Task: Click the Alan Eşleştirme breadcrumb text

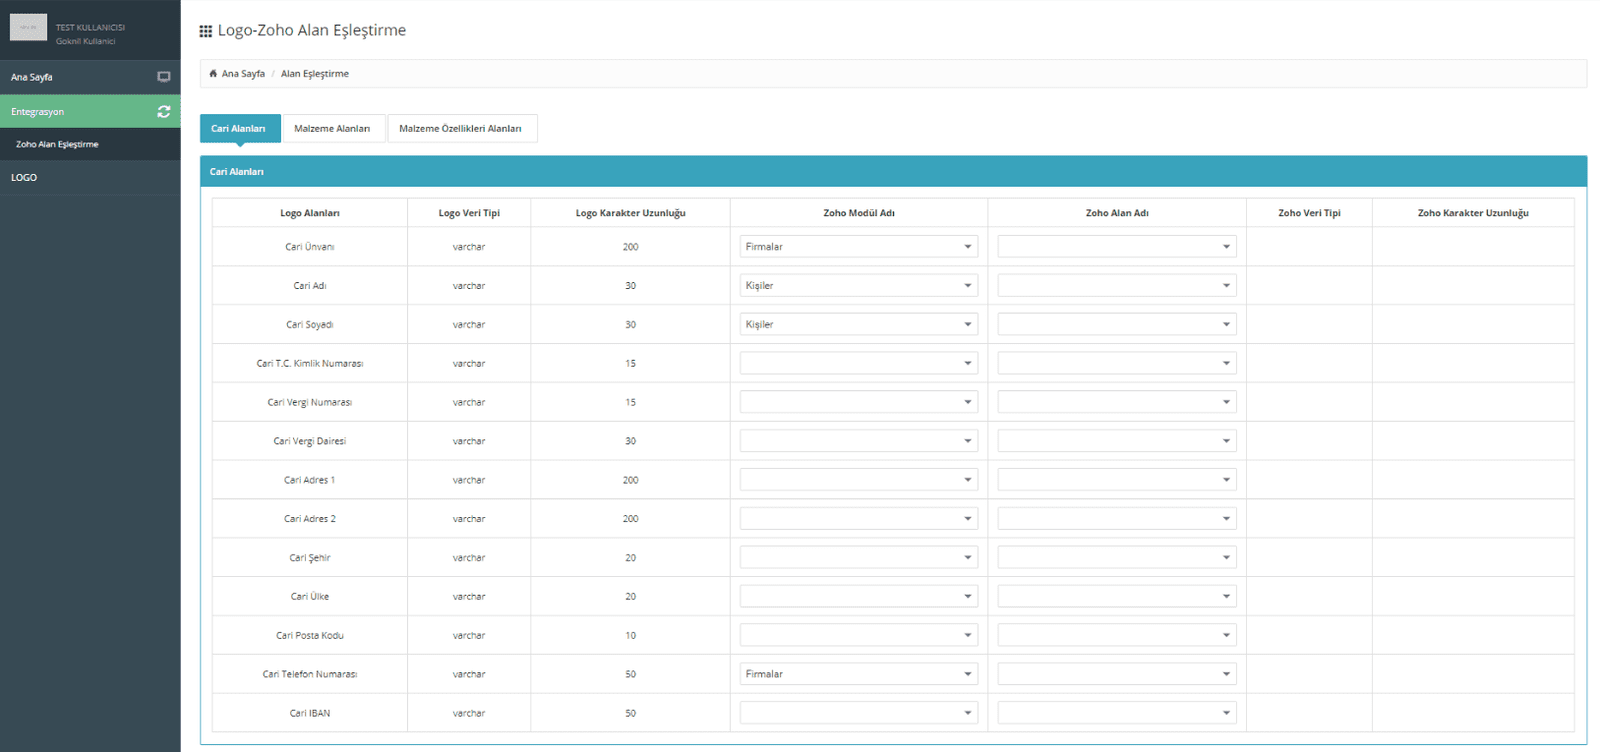Action: [315, 74]
